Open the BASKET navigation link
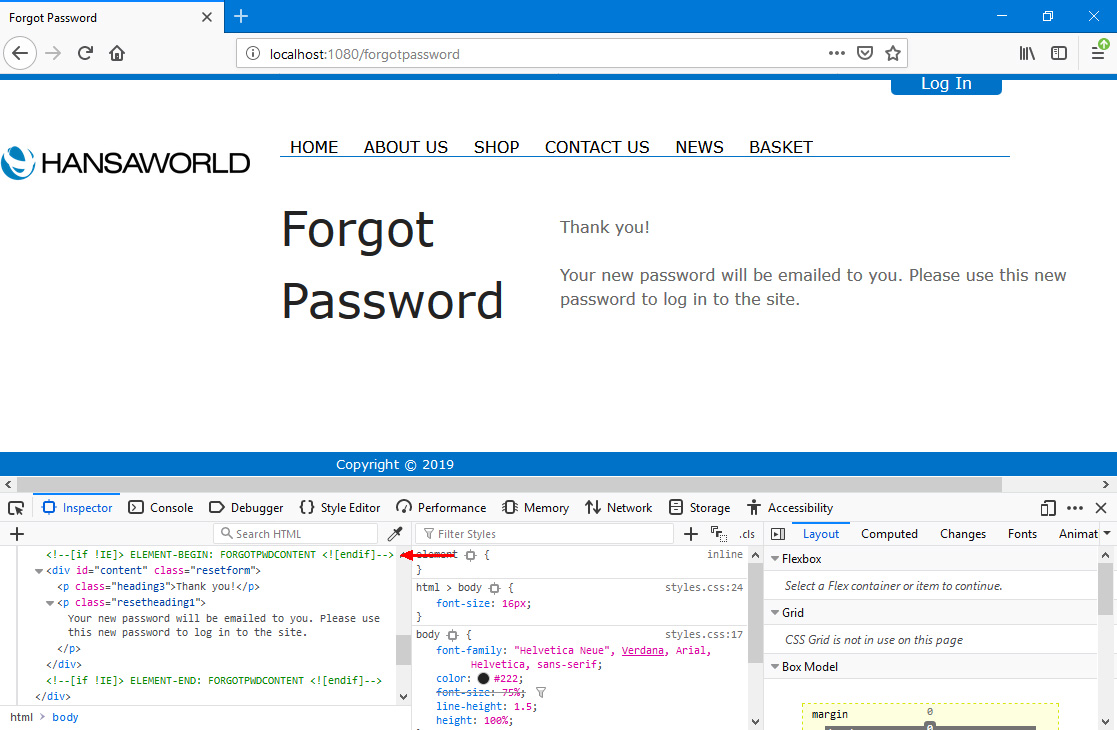The width and height of the screenshot is (1117, 730). click(x=781, y=147)
